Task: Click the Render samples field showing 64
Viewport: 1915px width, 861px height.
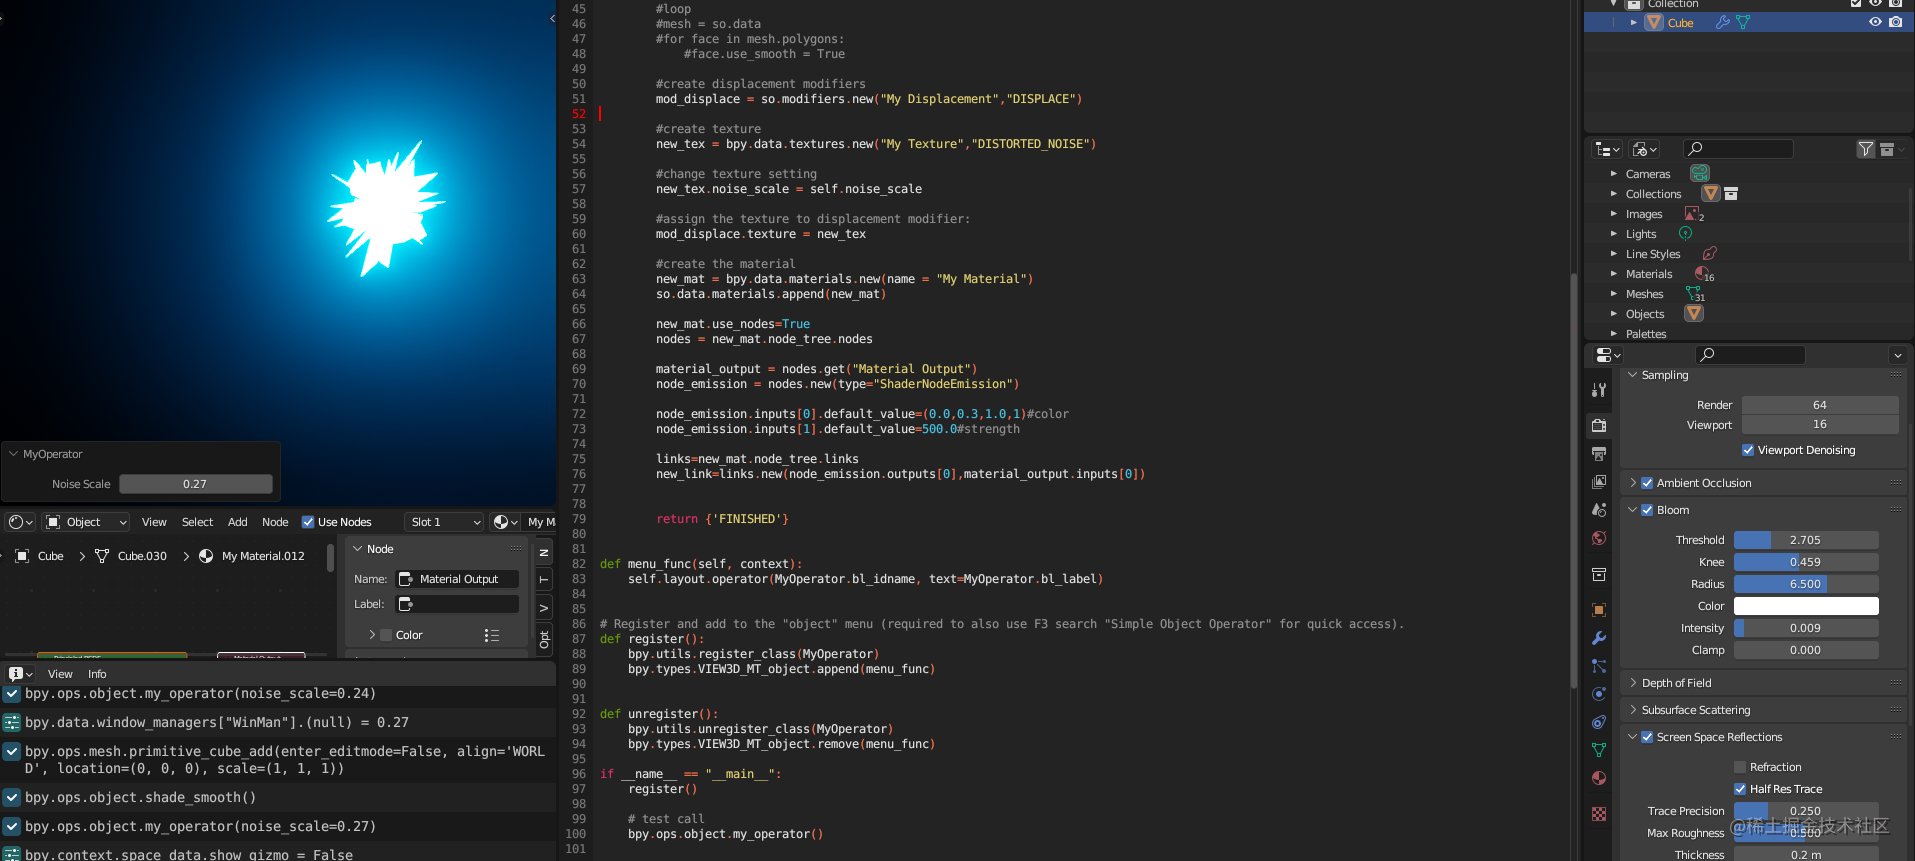Action: click(1820, 405)
